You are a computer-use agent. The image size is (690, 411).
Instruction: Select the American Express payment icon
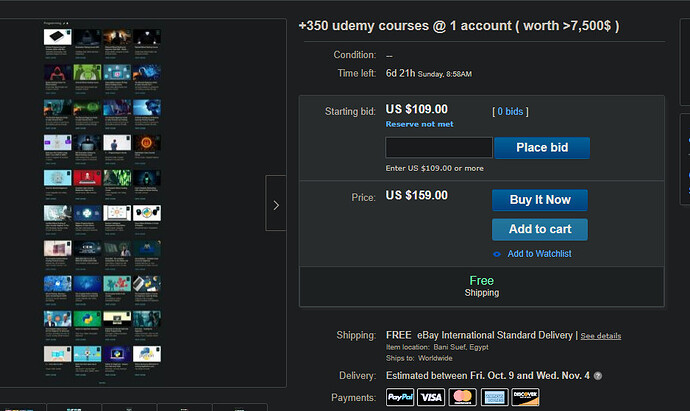click(x=495, y=397)
